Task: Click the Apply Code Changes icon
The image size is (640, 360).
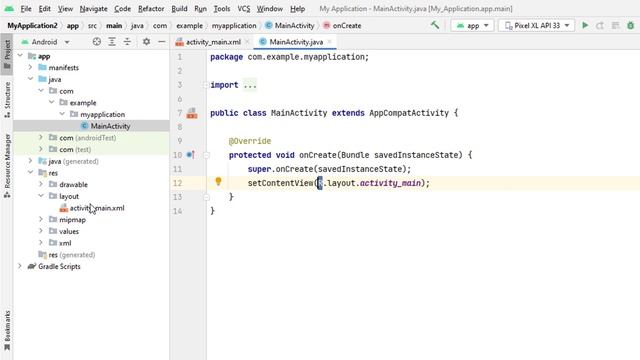Action: 616,25
